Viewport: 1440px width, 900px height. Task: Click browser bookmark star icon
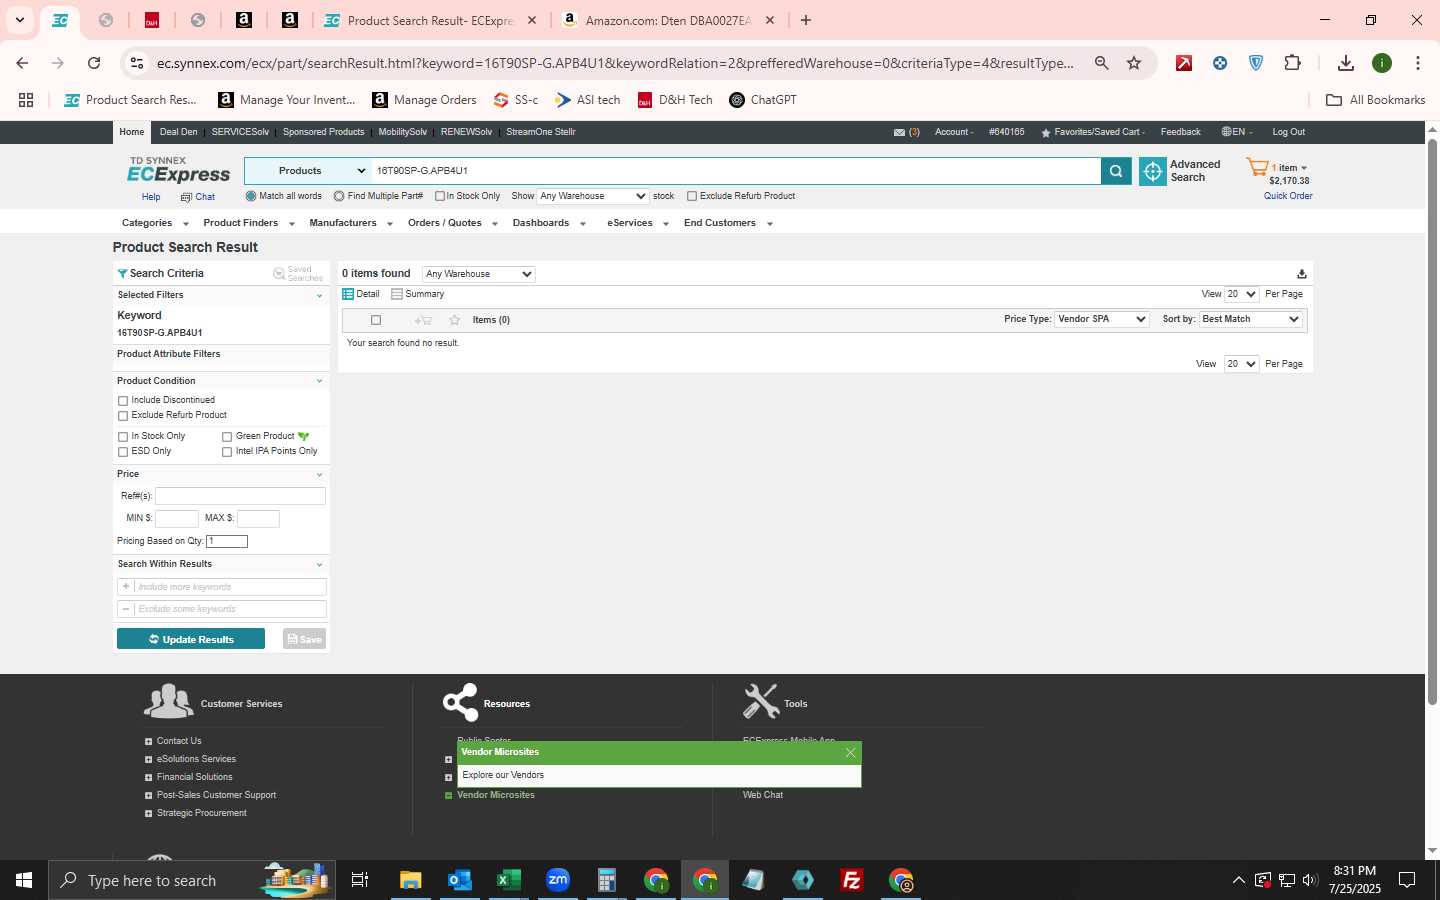pos(1134,63)
